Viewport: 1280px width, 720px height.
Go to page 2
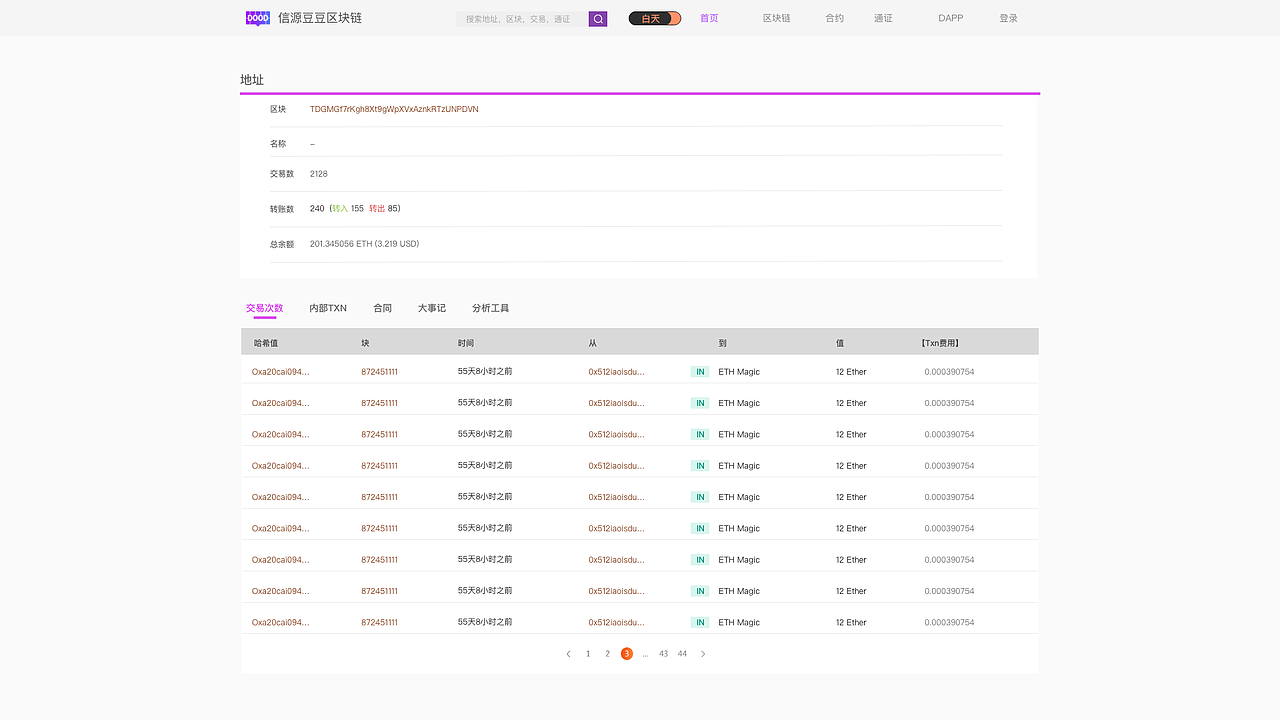coord(607,654)
